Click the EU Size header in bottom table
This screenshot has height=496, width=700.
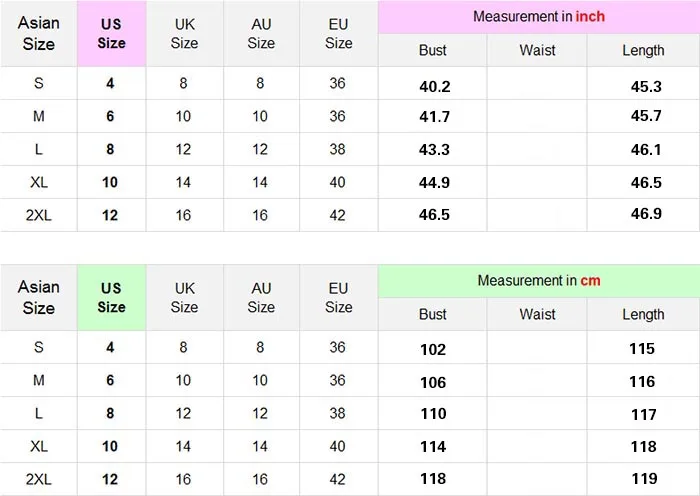point(338,297)
